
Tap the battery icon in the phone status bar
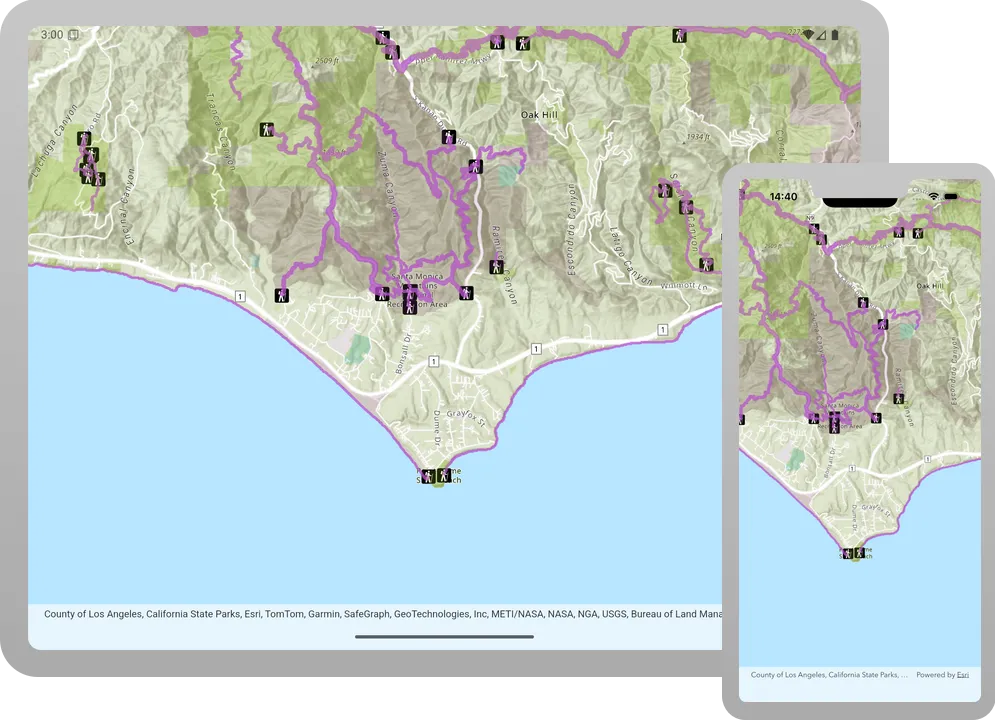[x=951, y=197]
